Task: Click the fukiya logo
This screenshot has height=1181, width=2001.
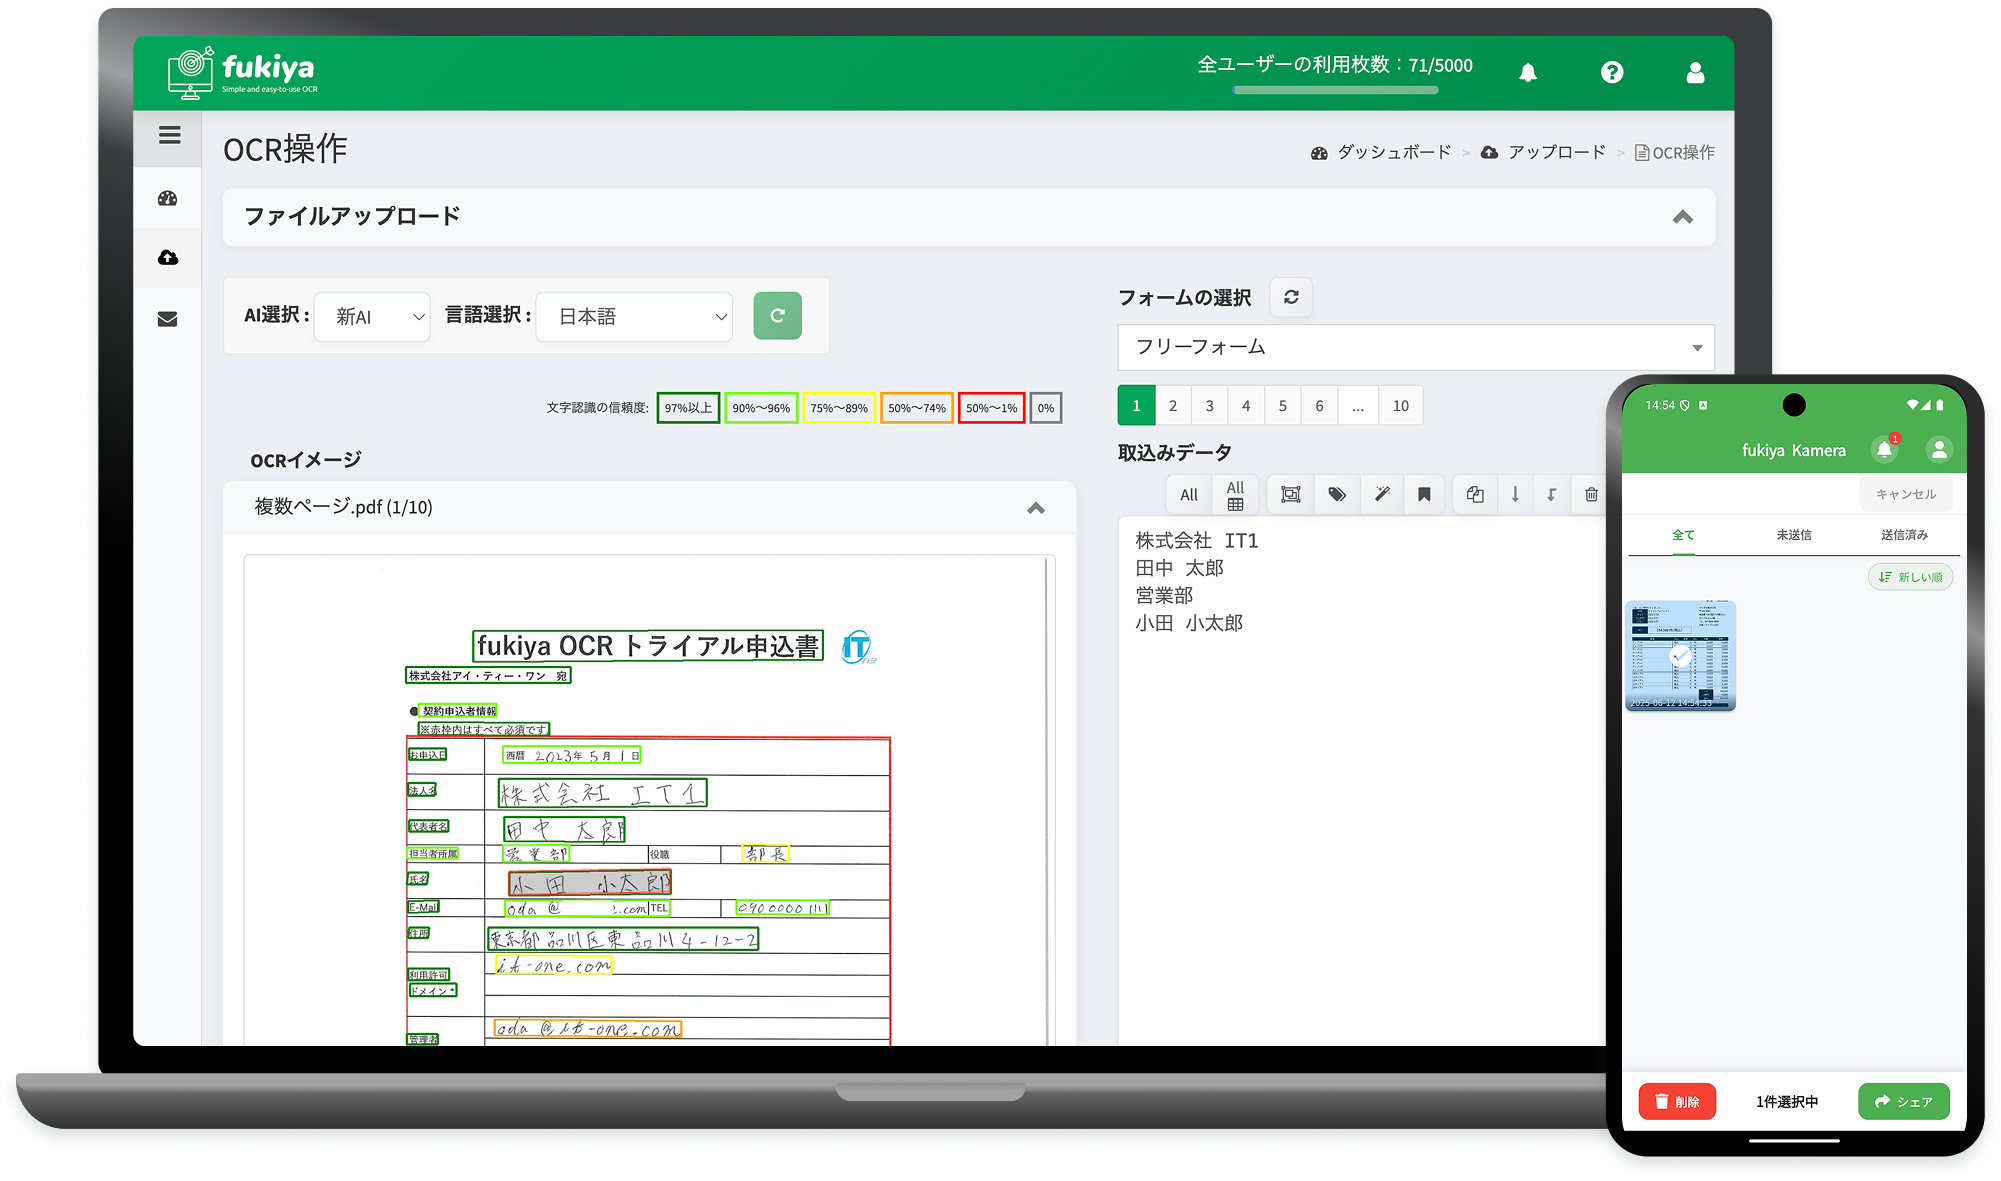Action: 242,72
